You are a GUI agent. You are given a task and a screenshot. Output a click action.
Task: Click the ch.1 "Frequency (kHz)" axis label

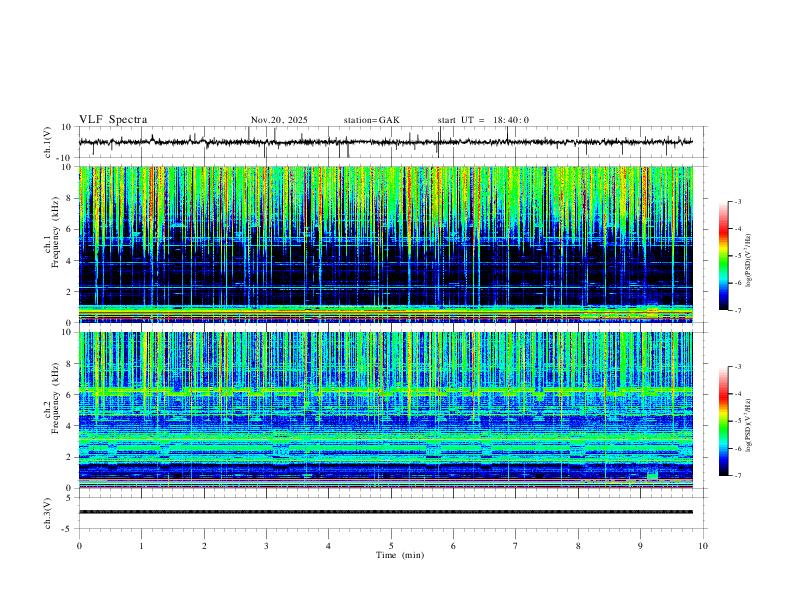tap(56, 233)
